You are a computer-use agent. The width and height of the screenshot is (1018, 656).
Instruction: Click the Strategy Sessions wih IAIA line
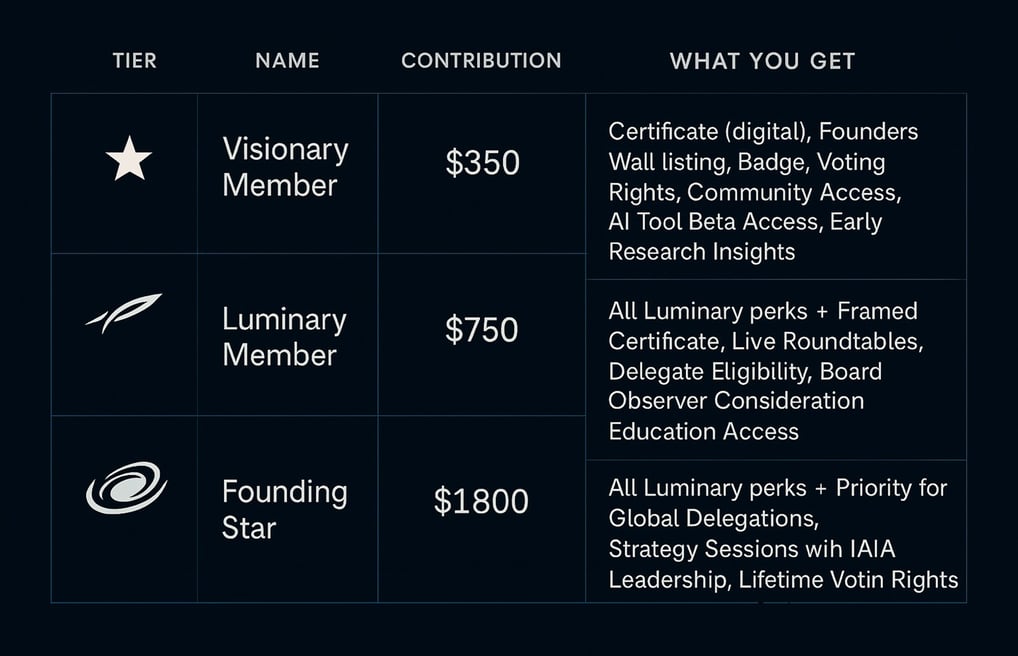[752, 549]
